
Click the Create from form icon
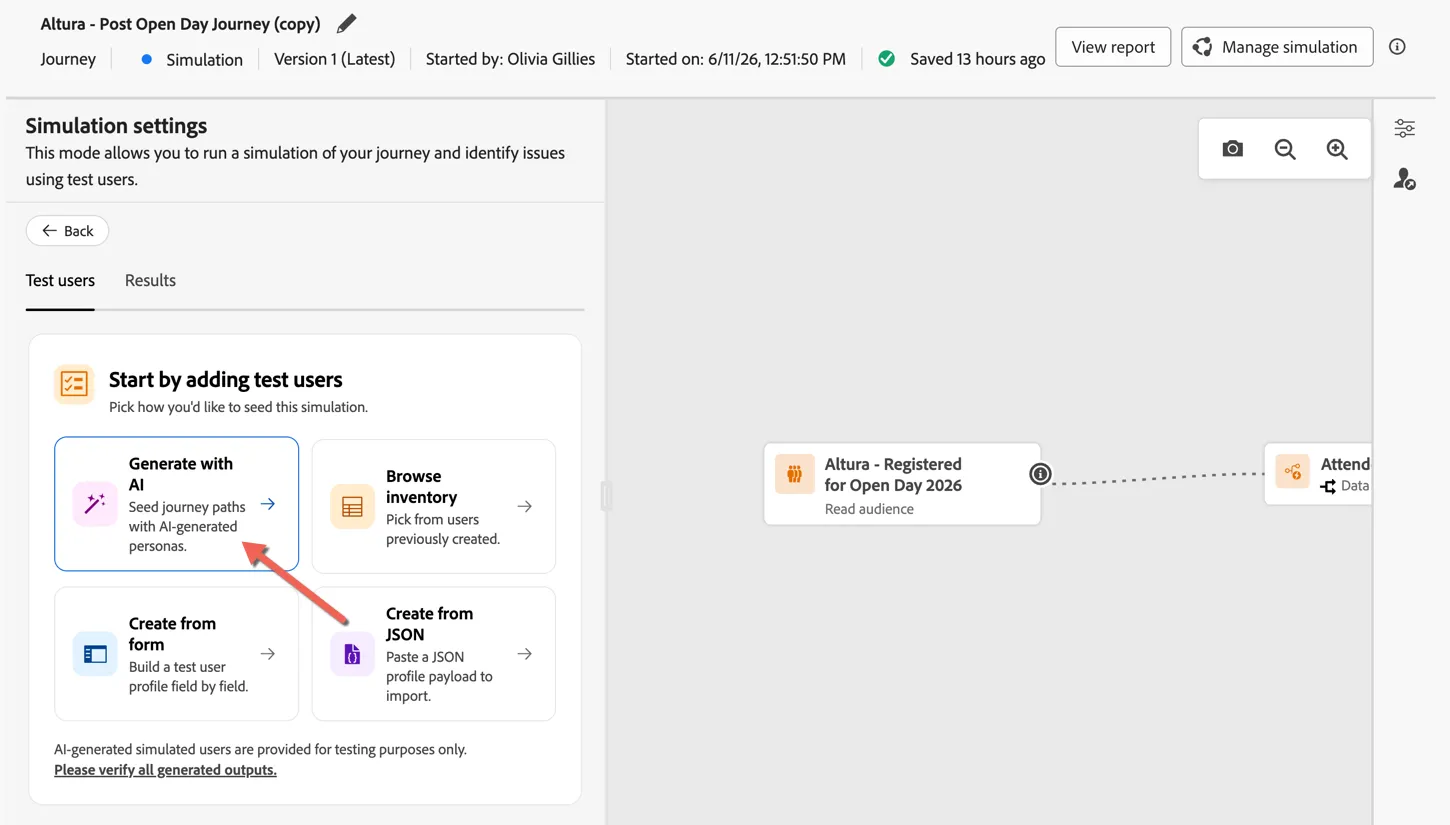point(95,654)
